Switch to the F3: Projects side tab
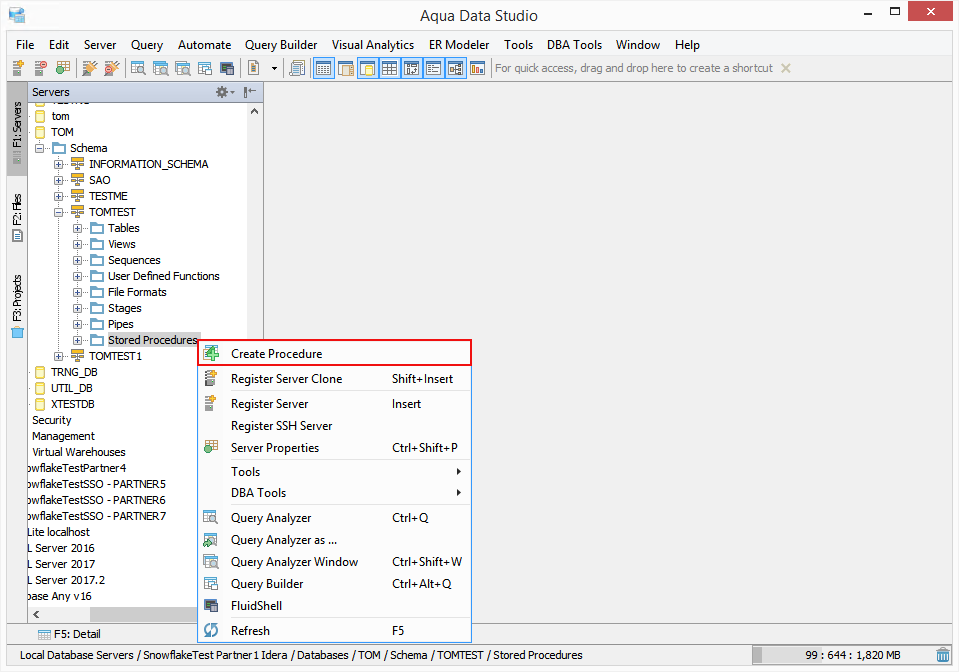This screenshot has height=672, width=959. pyautogui.click(x=17, y=306)
